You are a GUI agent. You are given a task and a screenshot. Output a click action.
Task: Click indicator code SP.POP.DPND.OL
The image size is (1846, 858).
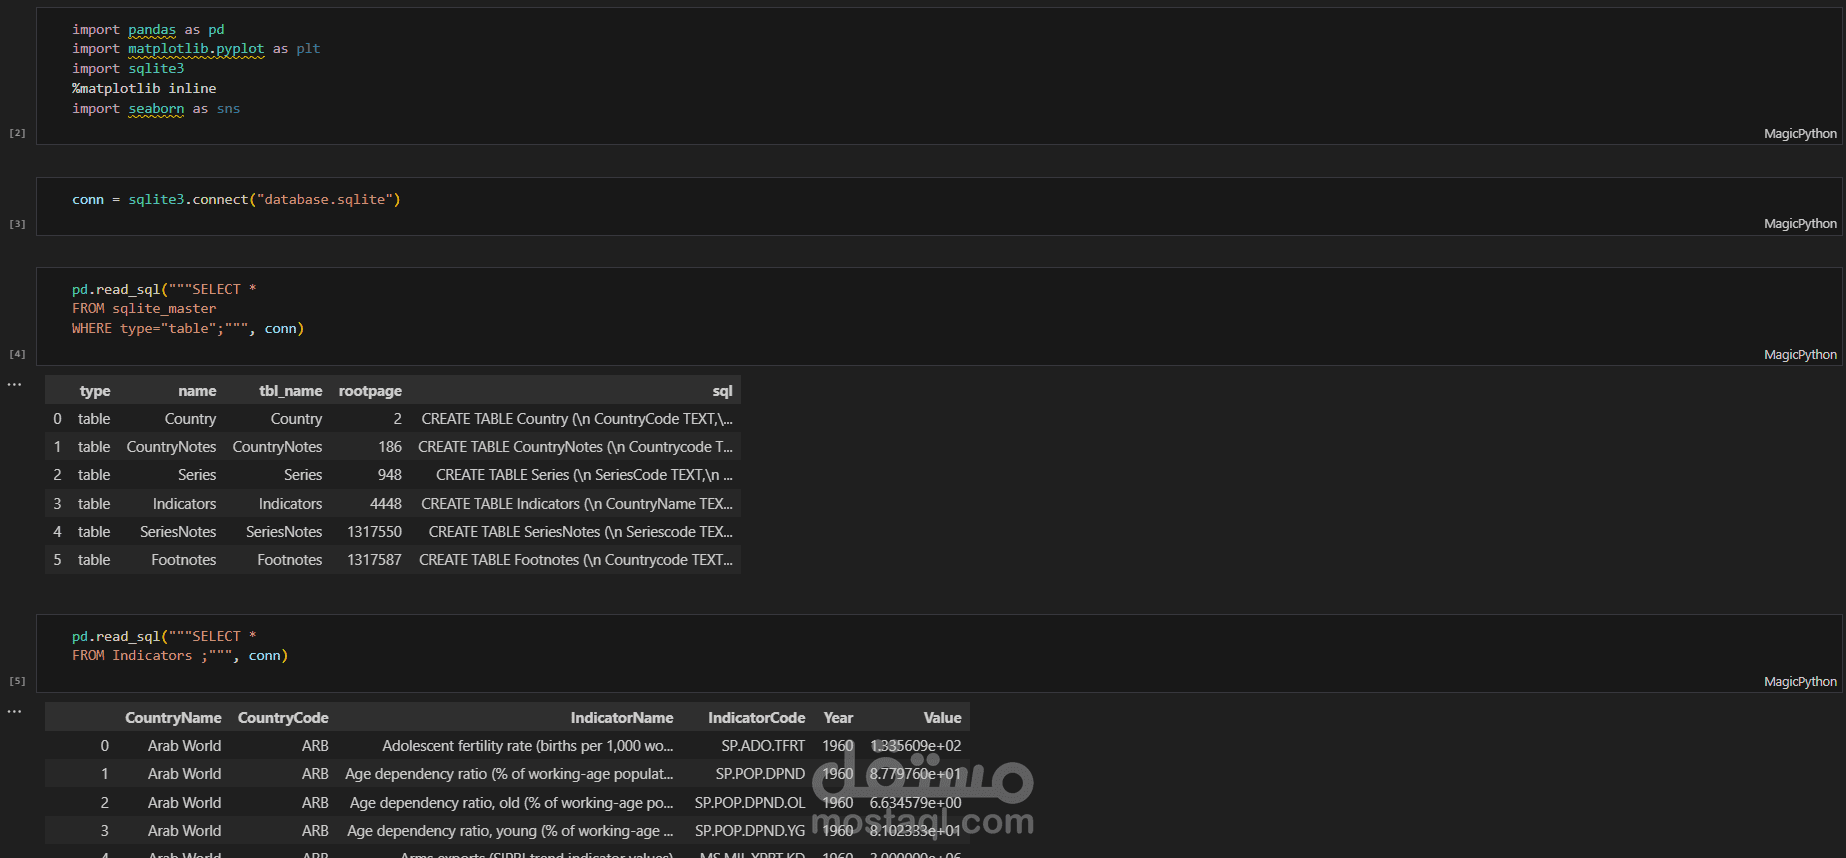coord(750,803)
